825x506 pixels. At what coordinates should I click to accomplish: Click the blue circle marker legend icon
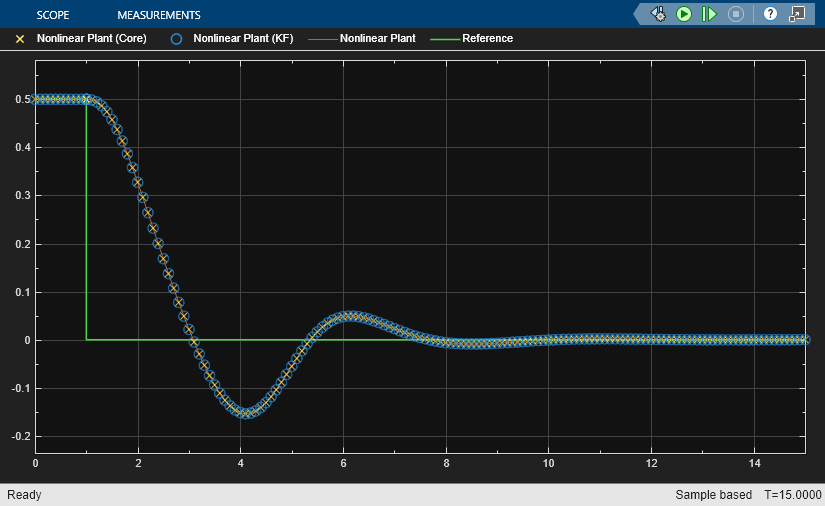coord(176,39)
